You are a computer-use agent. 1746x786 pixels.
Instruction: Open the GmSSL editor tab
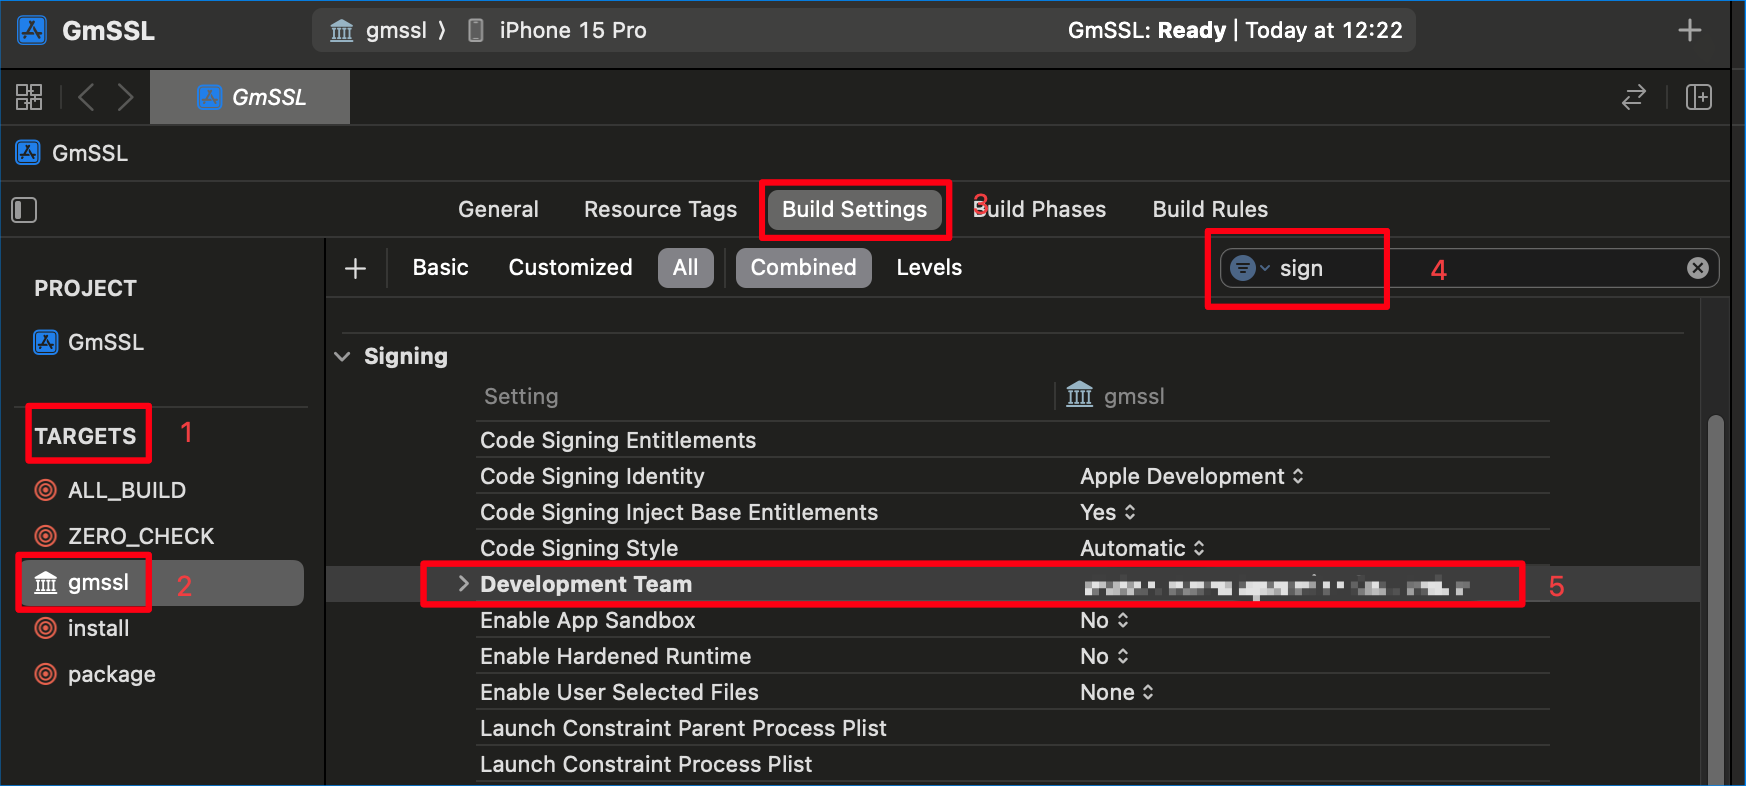click(x=250, y=97)
